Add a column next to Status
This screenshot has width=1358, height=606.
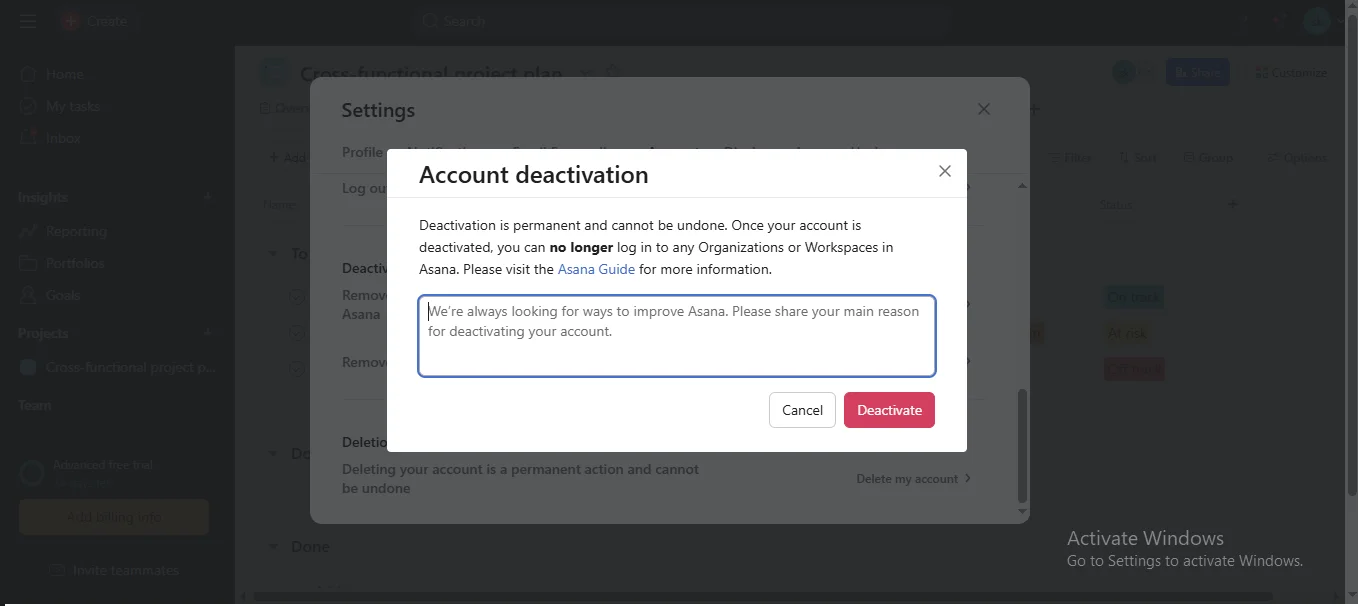(x=1233, y=204)
